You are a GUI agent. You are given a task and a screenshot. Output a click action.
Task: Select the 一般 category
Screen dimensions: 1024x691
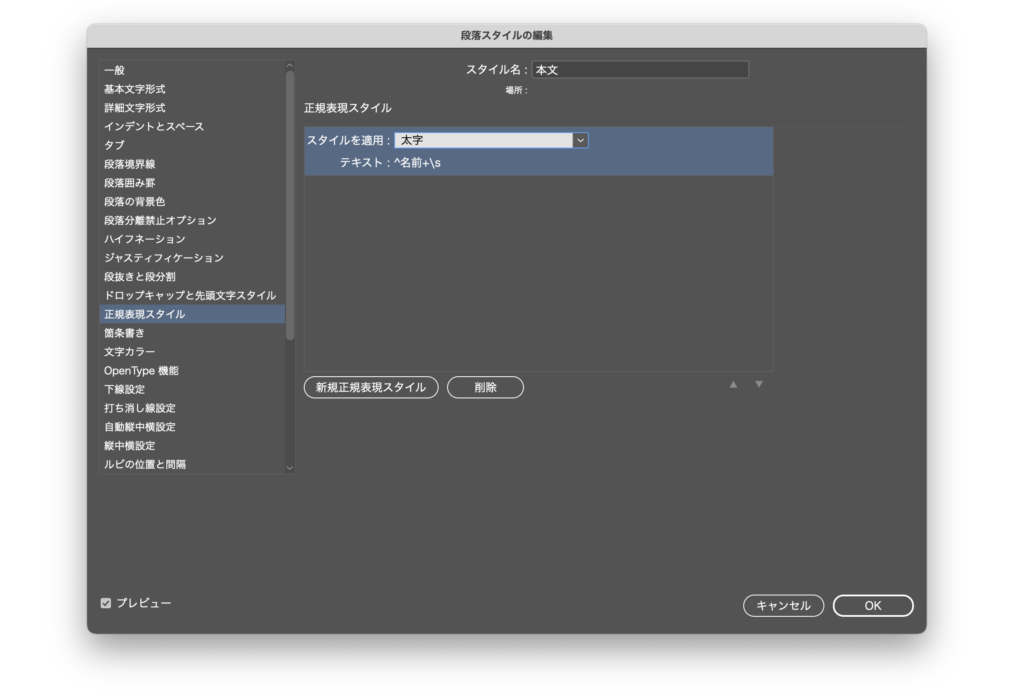coord(115,70)
